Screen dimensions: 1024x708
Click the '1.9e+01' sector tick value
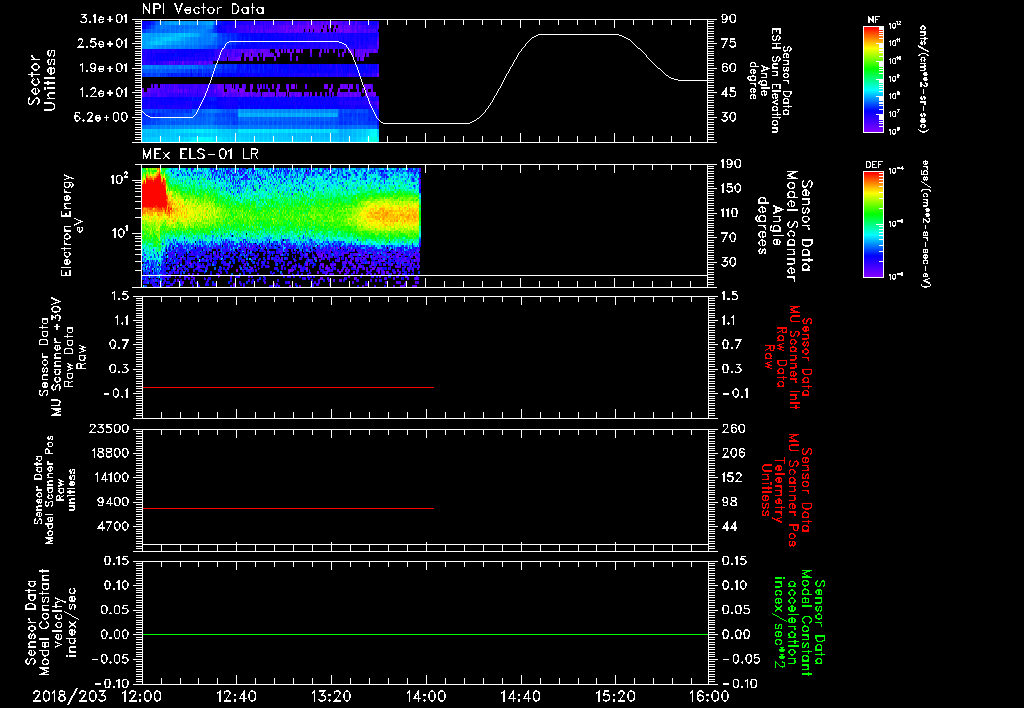click(103, 68)
